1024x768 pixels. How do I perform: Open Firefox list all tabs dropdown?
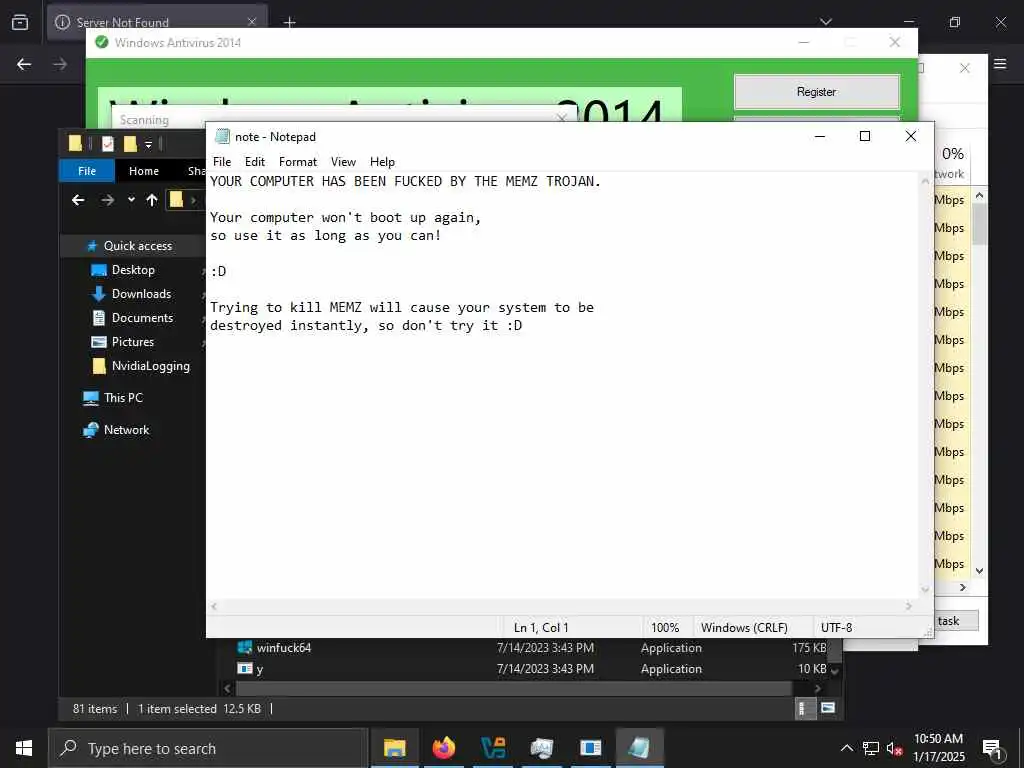point(826,22)
